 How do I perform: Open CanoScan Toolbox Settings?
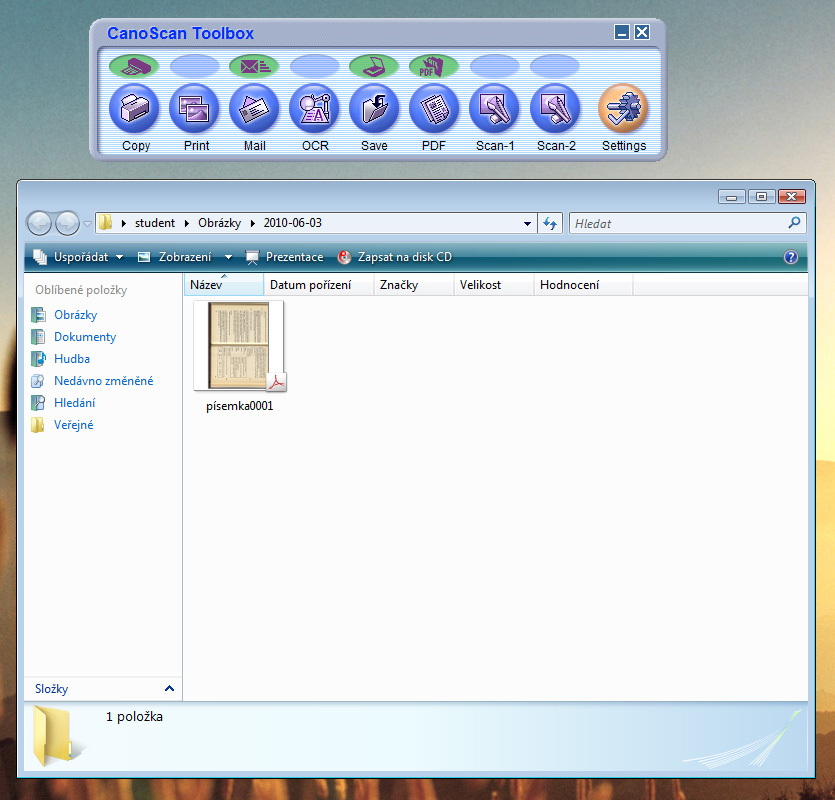point(623,109)
